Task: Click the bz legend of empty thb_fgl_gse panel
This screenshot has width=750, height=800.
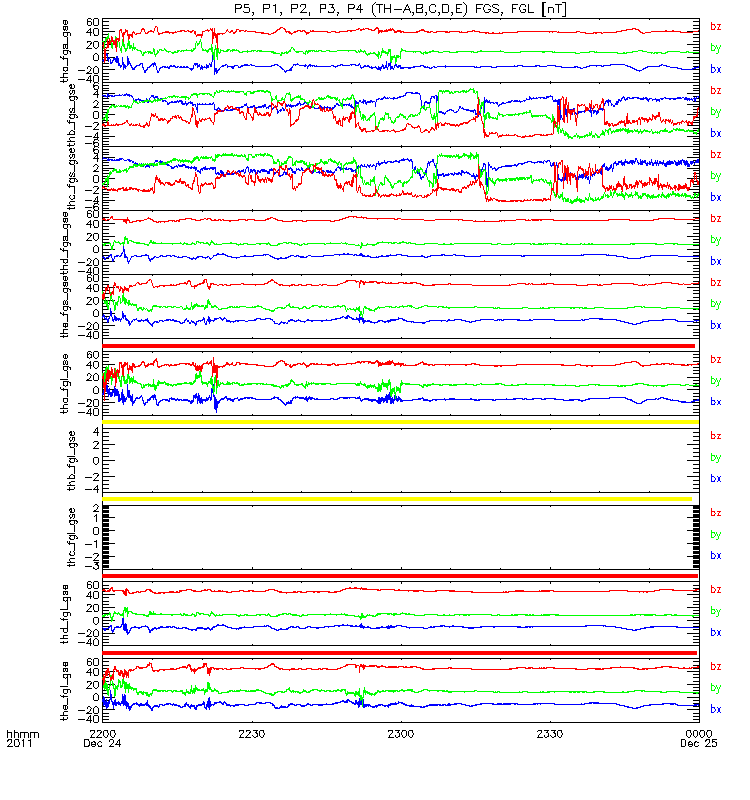Action: point(716,436)
